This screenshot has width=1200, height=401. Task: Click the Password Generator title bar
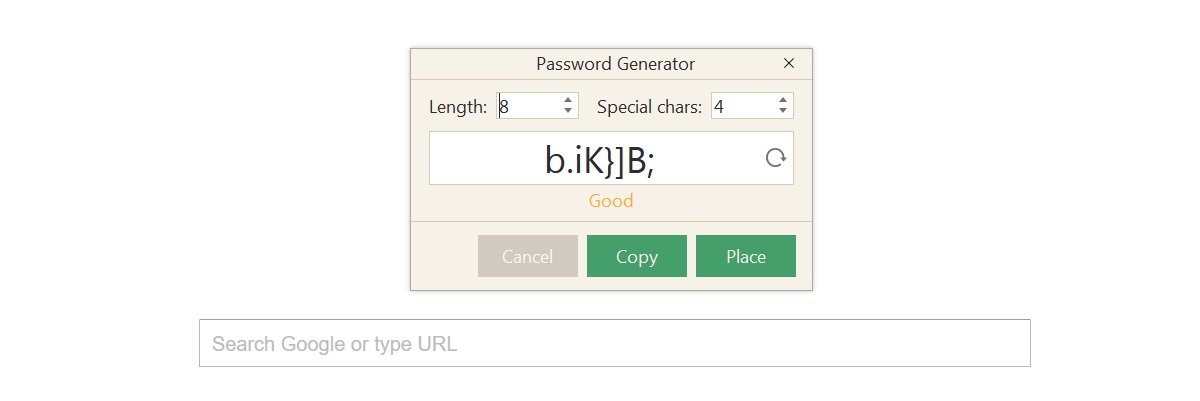(x=611, y=63)
